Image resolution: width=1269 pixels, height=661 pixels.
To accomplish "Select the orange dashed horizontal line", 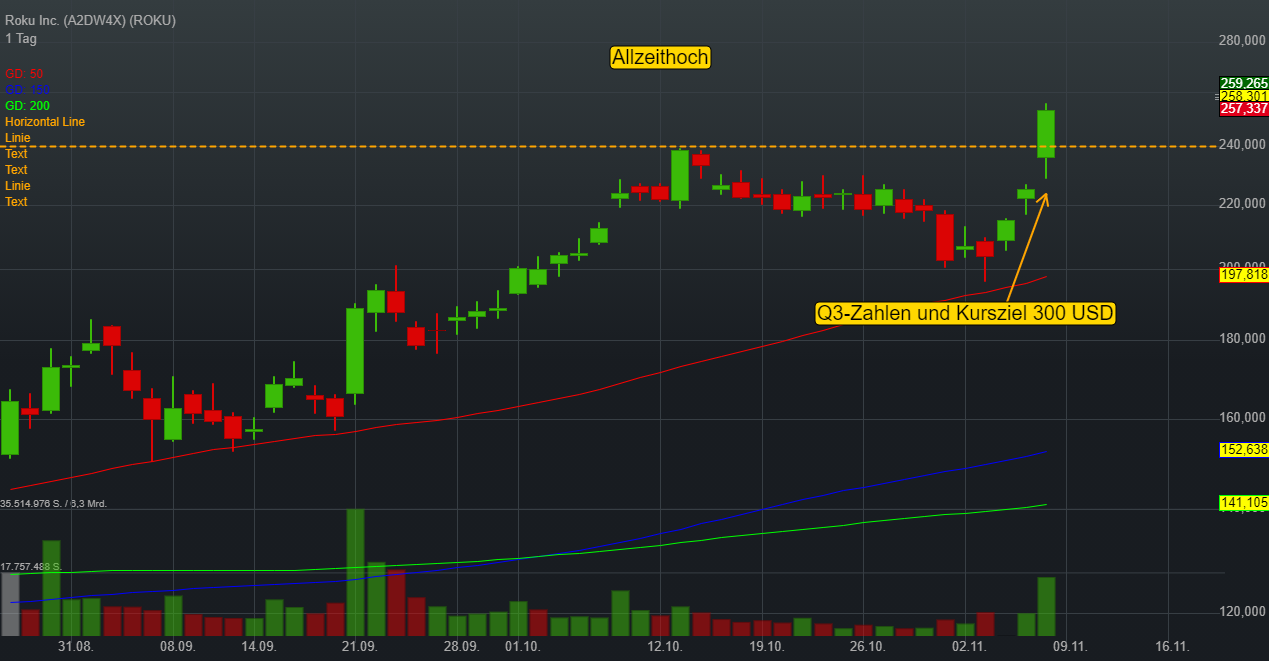I will pos(612,147).
